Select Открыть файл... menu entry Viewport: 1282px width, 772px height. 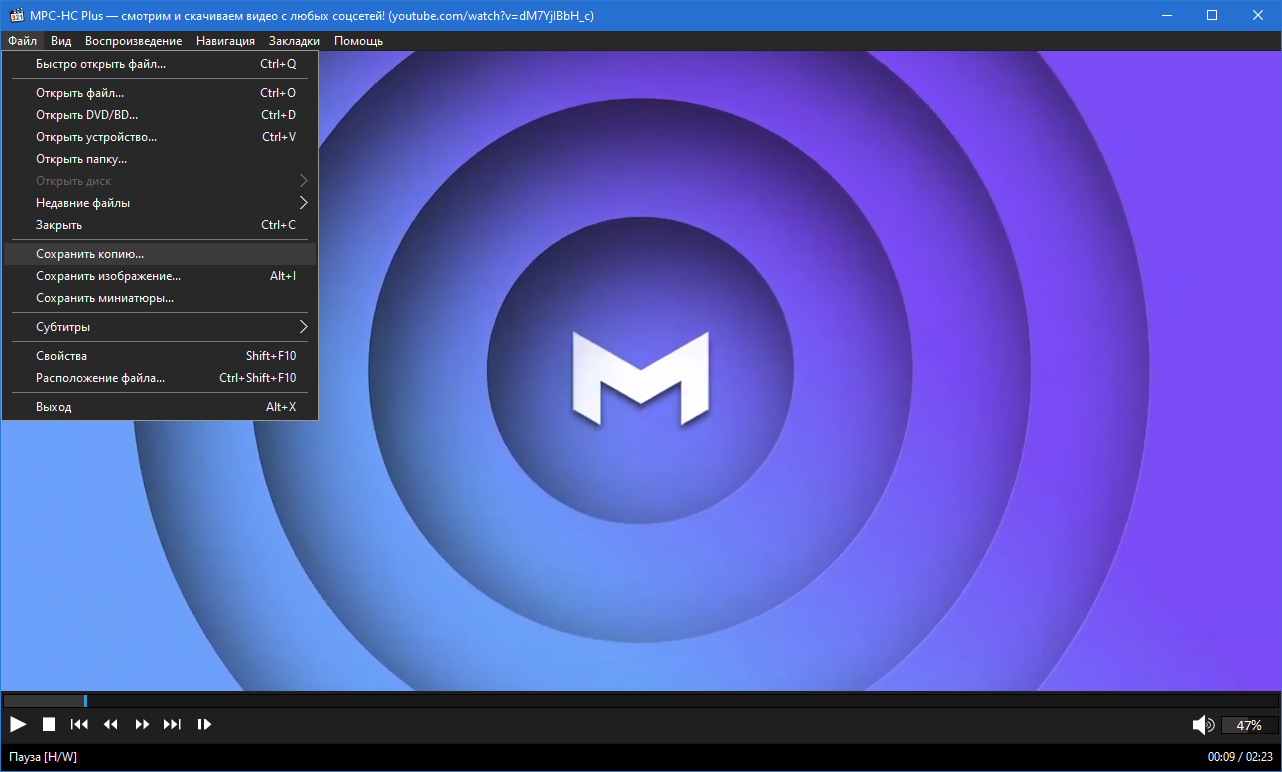160,93
